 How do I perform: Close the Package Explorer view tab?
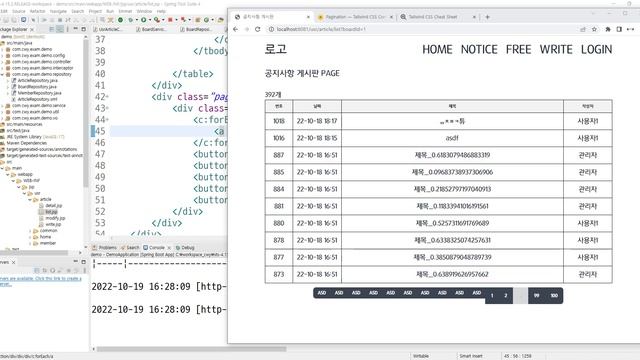click(32, 29)
